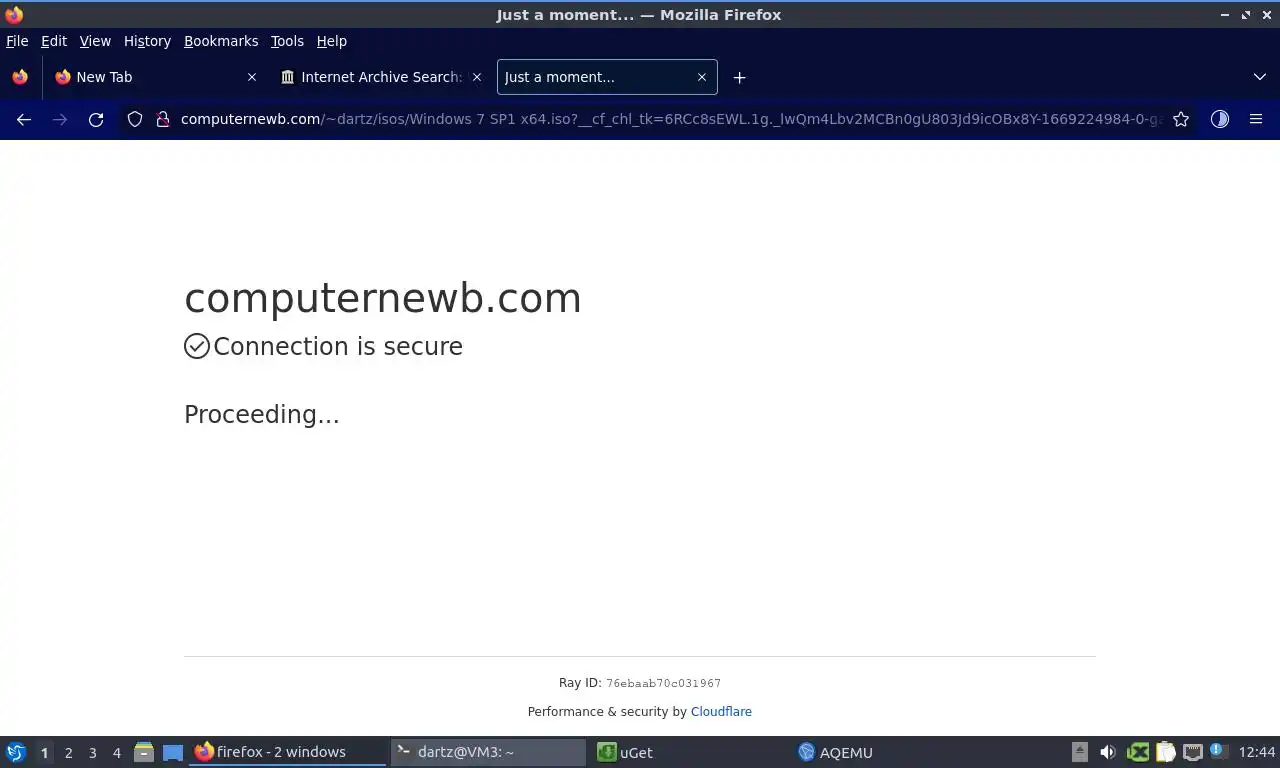Click the 12:44 clock
1280x768 pixels.
tap(1257, 752)
